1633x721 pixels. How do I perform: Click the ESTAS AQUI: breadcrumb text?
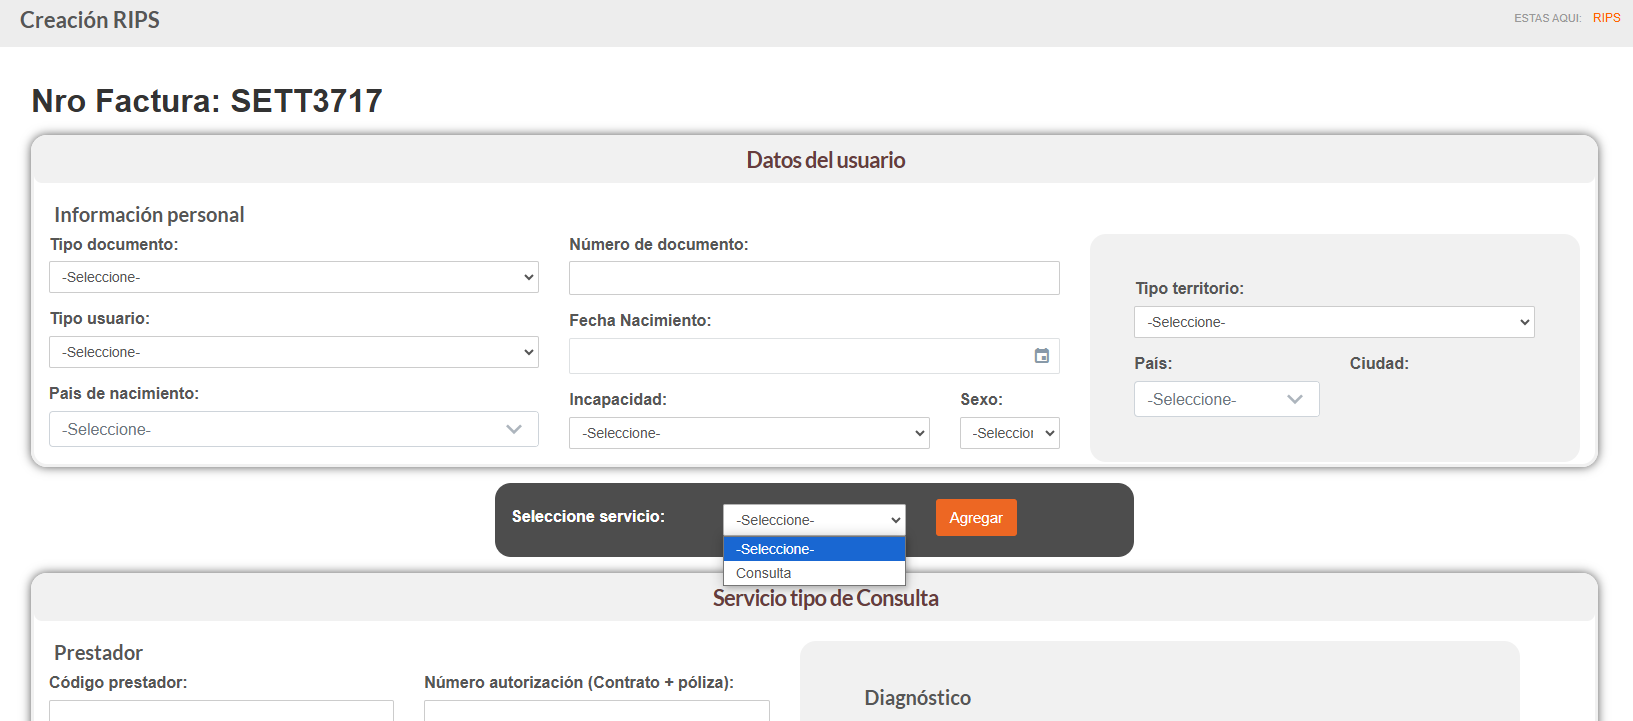click(1547, 18)
